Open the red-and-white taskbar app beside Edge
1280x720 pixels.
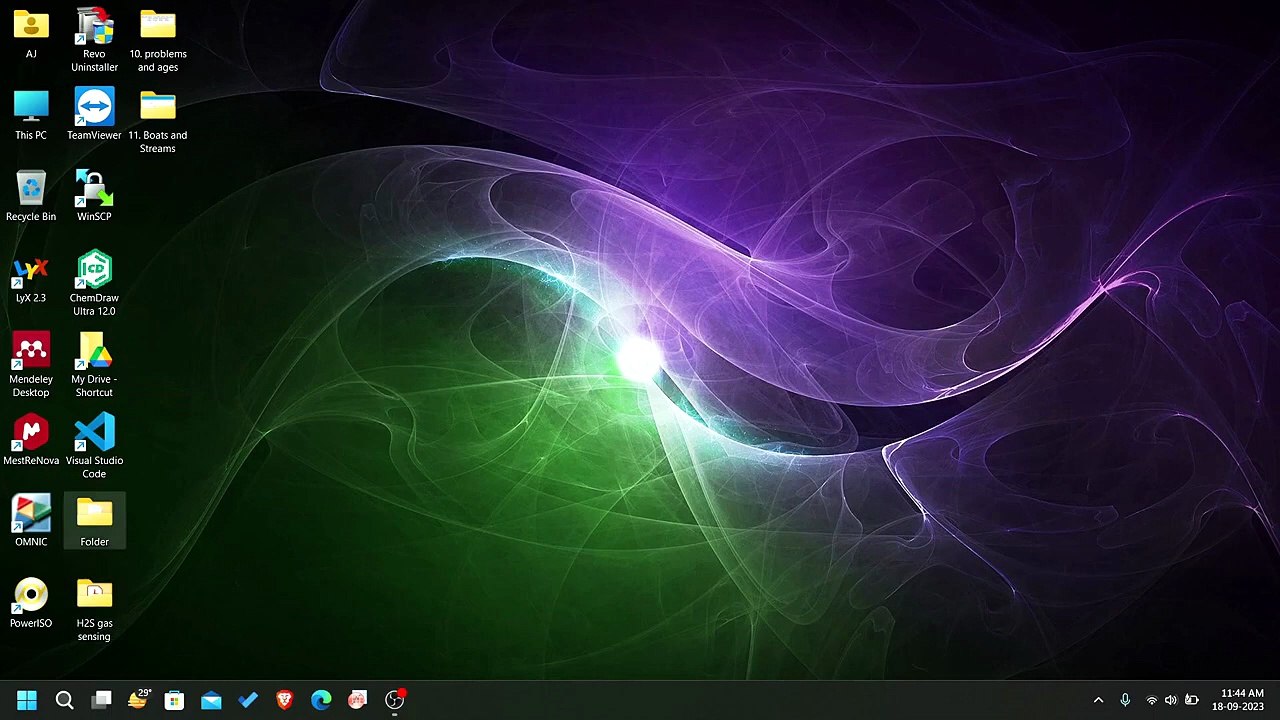click(358, 700)
